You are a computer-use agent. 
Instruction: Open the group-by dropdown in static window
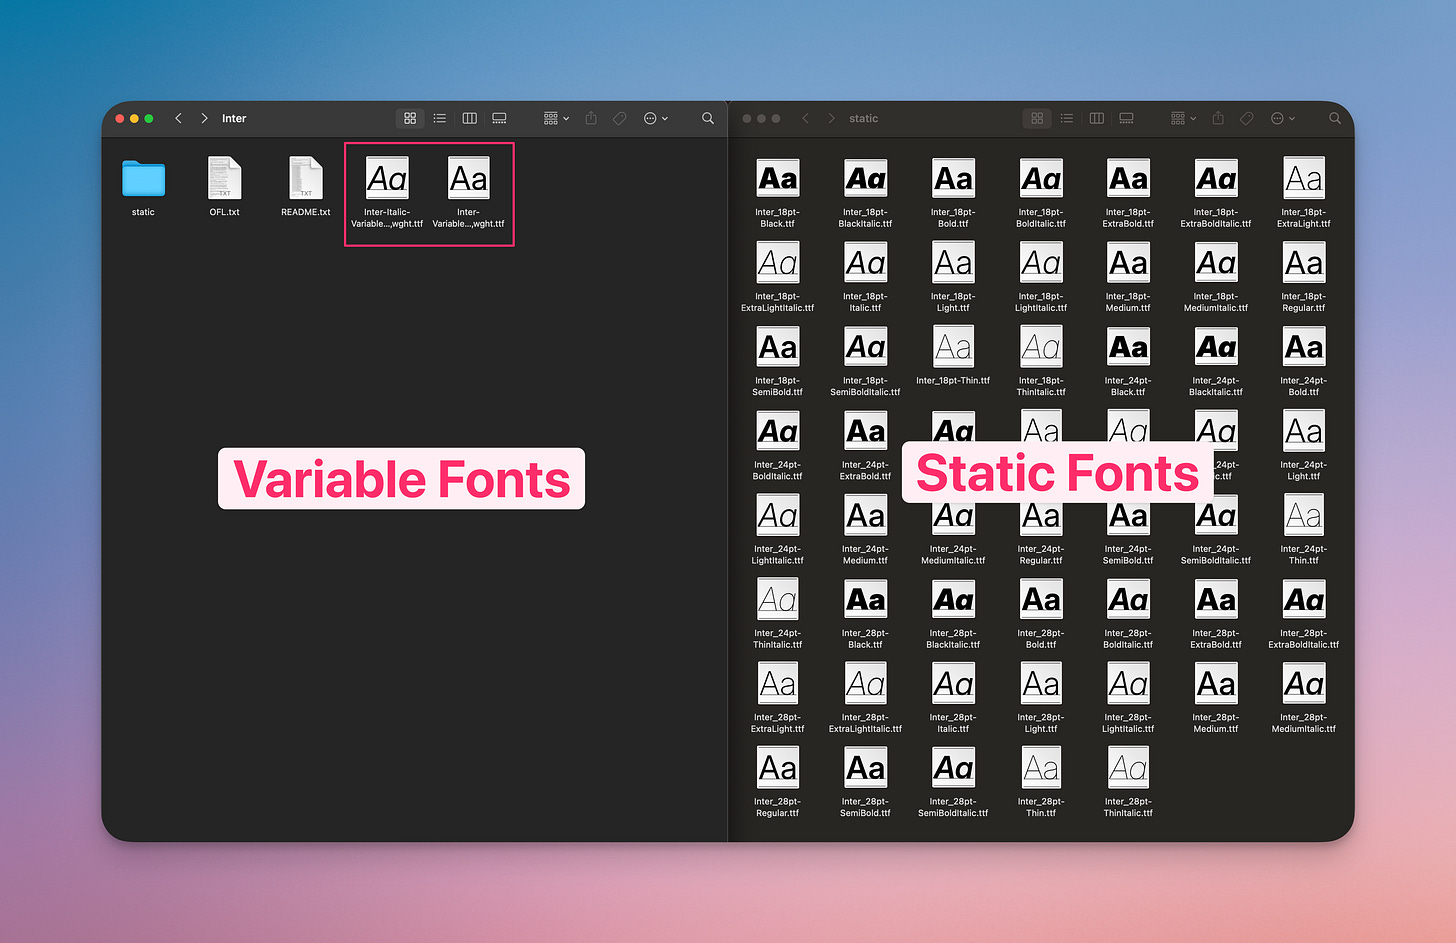pyautogui.click(x=1183, y=118)
